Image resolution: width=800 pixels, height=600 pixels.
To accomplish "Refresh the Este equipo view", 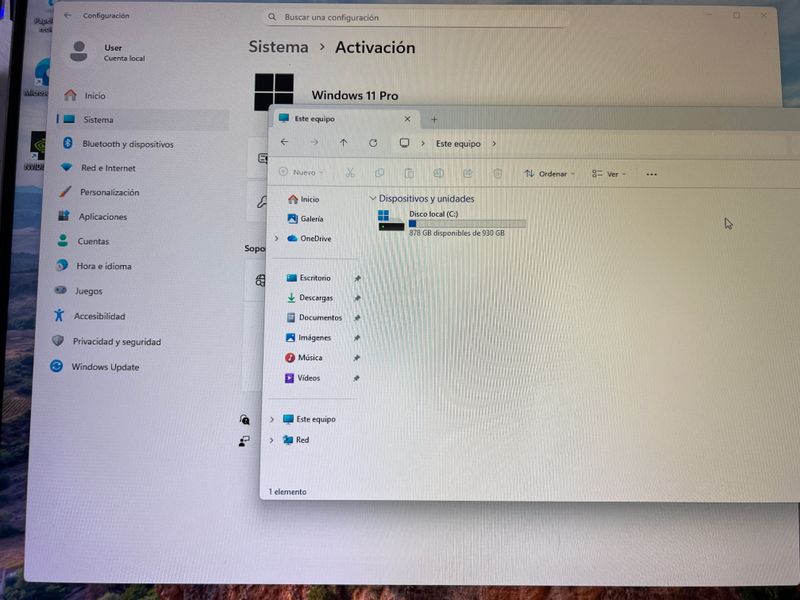I will click(373, 143).
